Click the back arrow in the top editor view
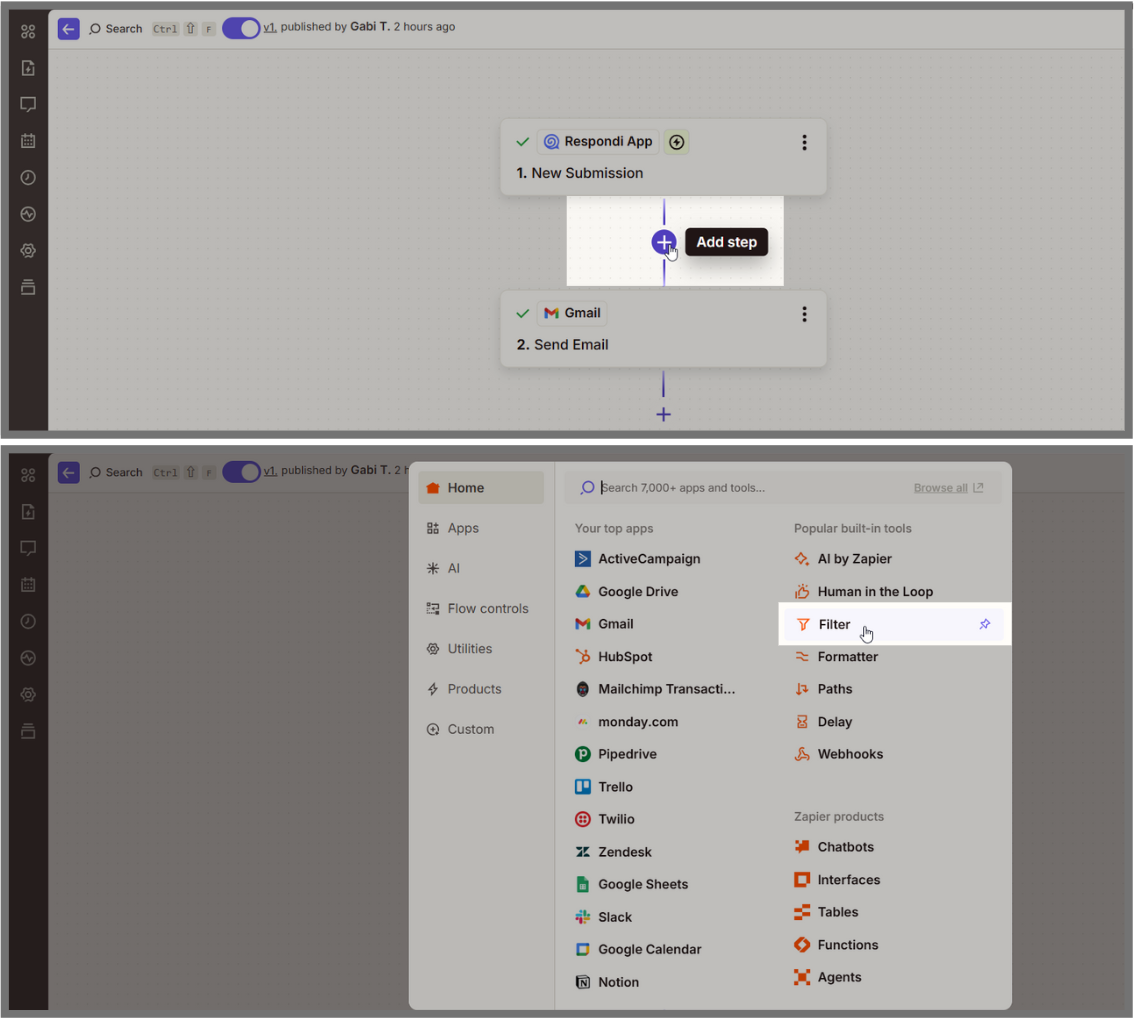The image size is (1134, 1019). [x=69, y=29]
